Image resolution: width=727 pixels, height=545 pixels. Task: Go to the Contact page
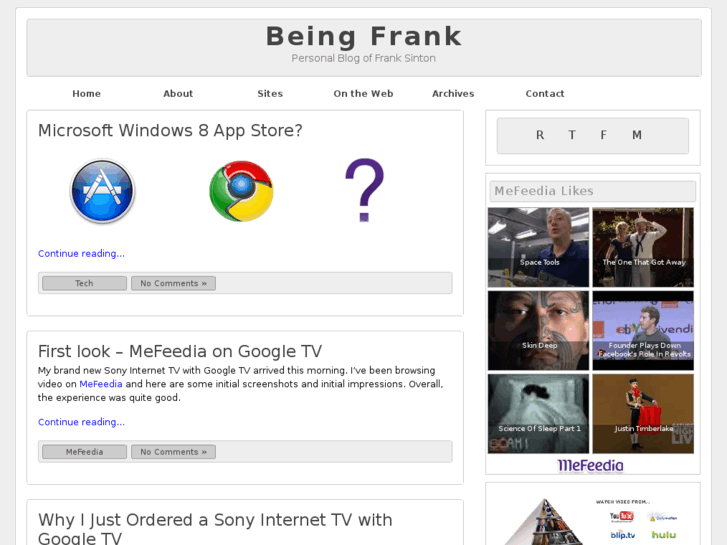click(x=545, y=94)
